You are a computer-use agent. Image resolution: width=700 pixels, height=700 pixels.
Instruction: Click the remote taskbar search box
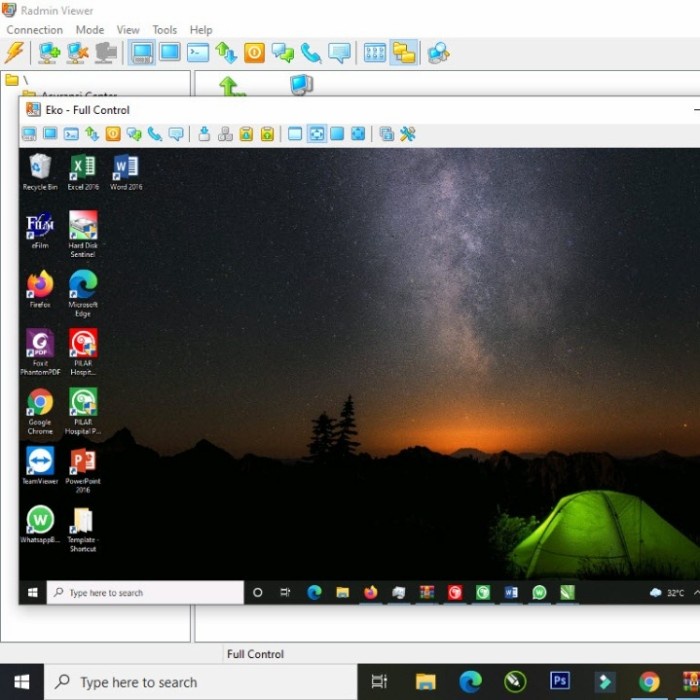pyautogui.click(x=145, y=593)
